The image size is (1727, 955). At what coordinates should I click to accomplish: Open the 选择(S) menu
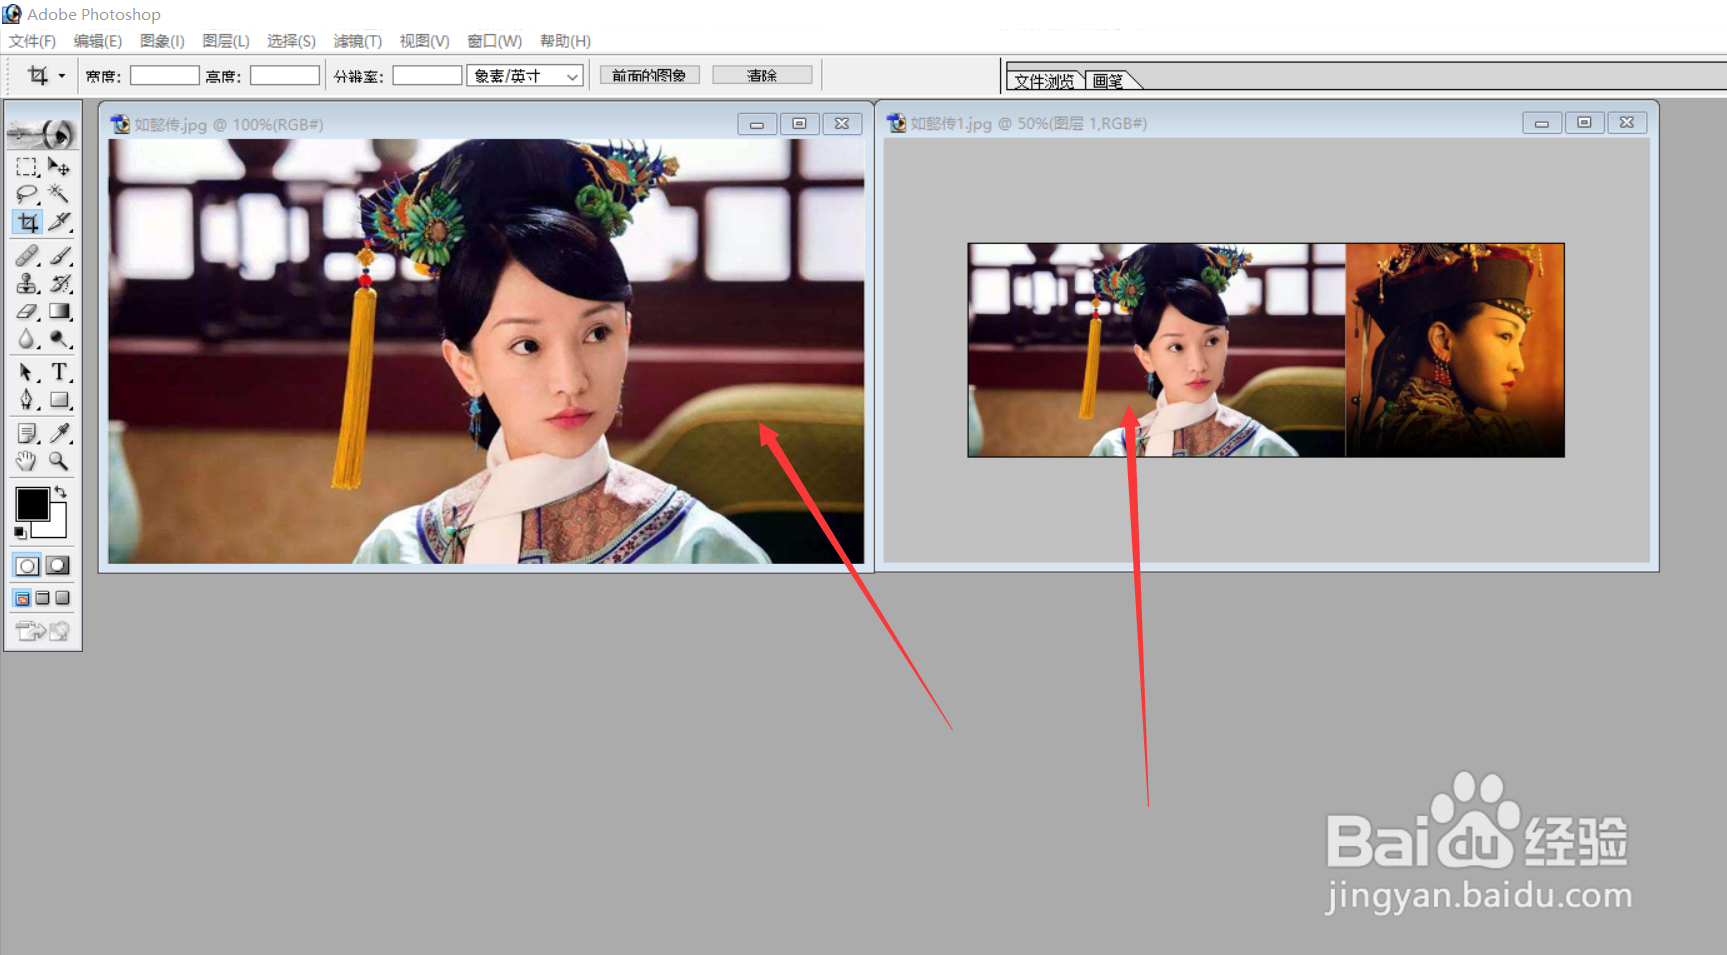[291, 41]
